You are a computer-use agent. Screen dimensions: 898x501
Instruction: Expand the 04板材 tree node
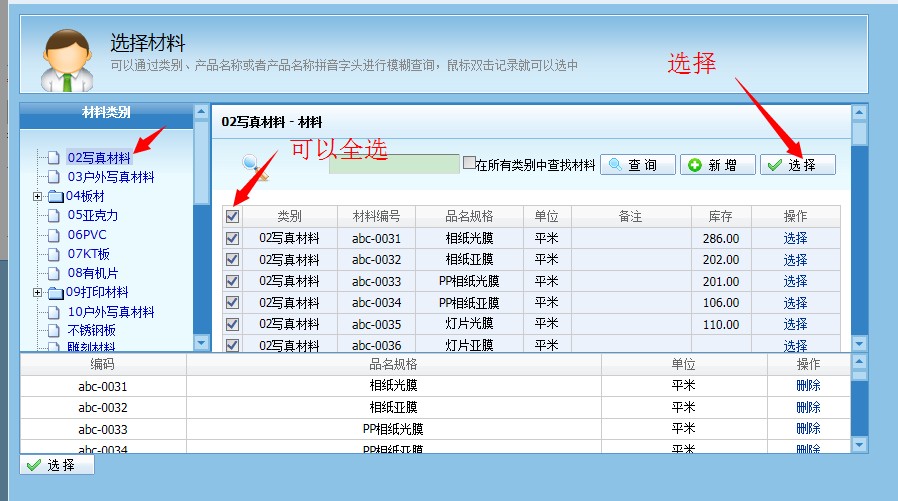[38, 197]
